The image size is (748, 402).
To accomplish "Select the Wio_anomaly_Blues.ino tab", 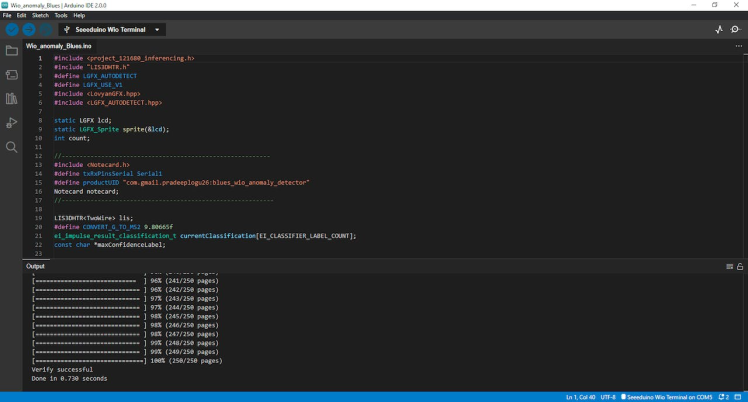I will tap(58, 46).
